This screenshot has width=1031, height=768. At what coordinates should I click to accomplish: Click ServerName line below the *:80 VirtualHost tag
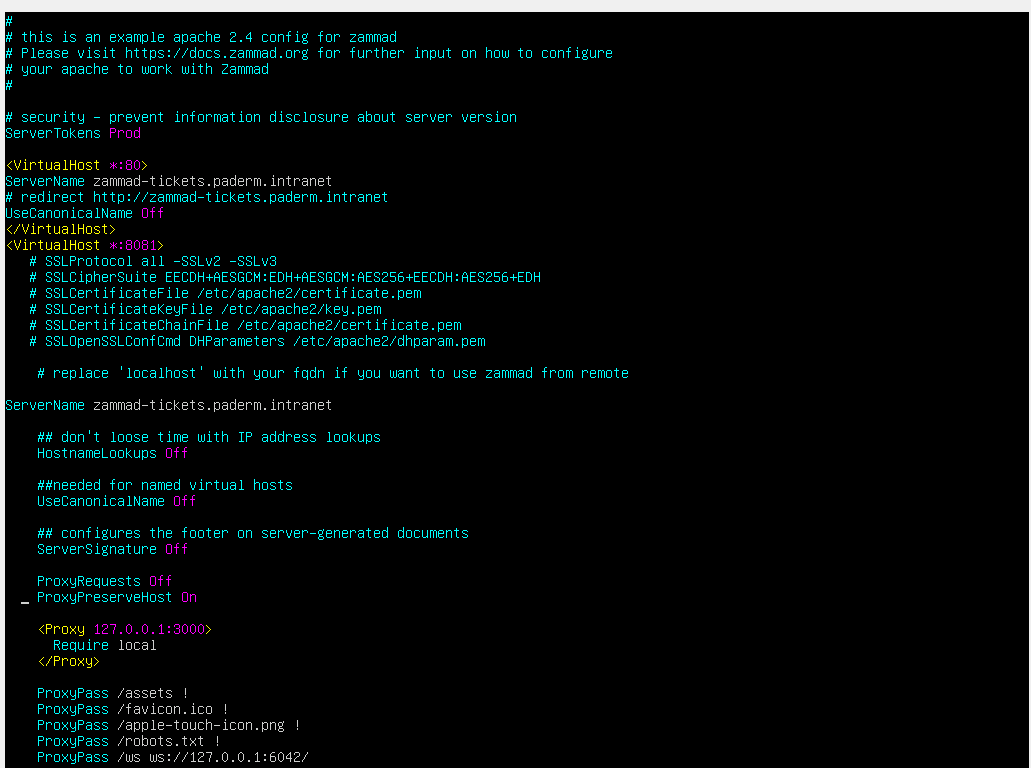168,181
